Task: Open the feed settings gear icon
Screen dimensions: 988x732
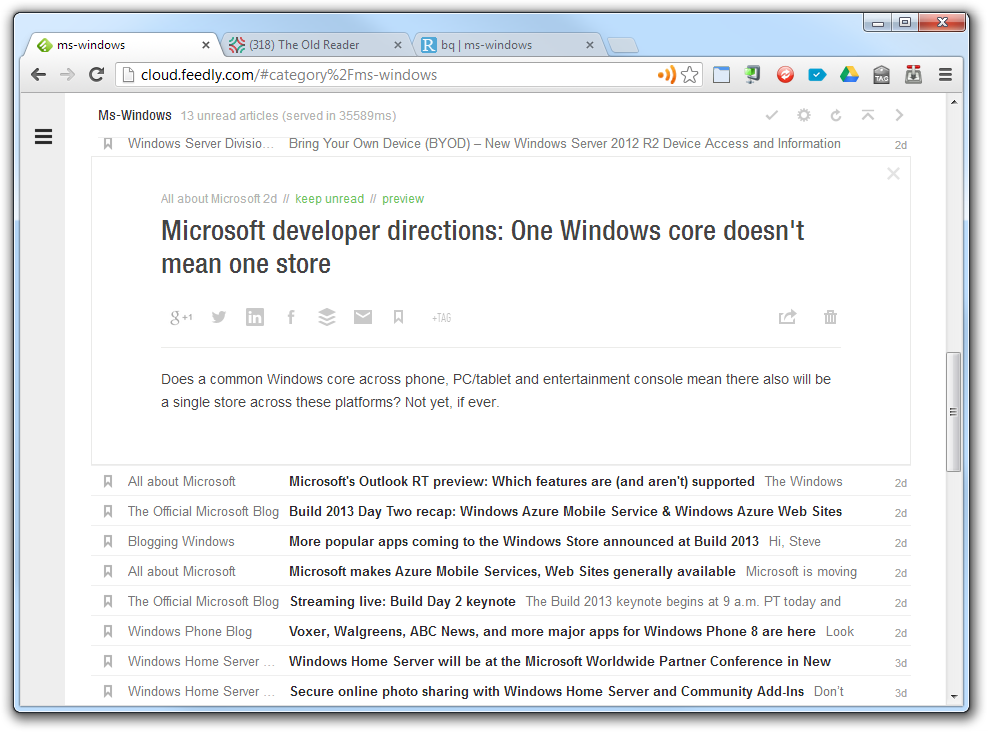Action: tap(804, 115)
